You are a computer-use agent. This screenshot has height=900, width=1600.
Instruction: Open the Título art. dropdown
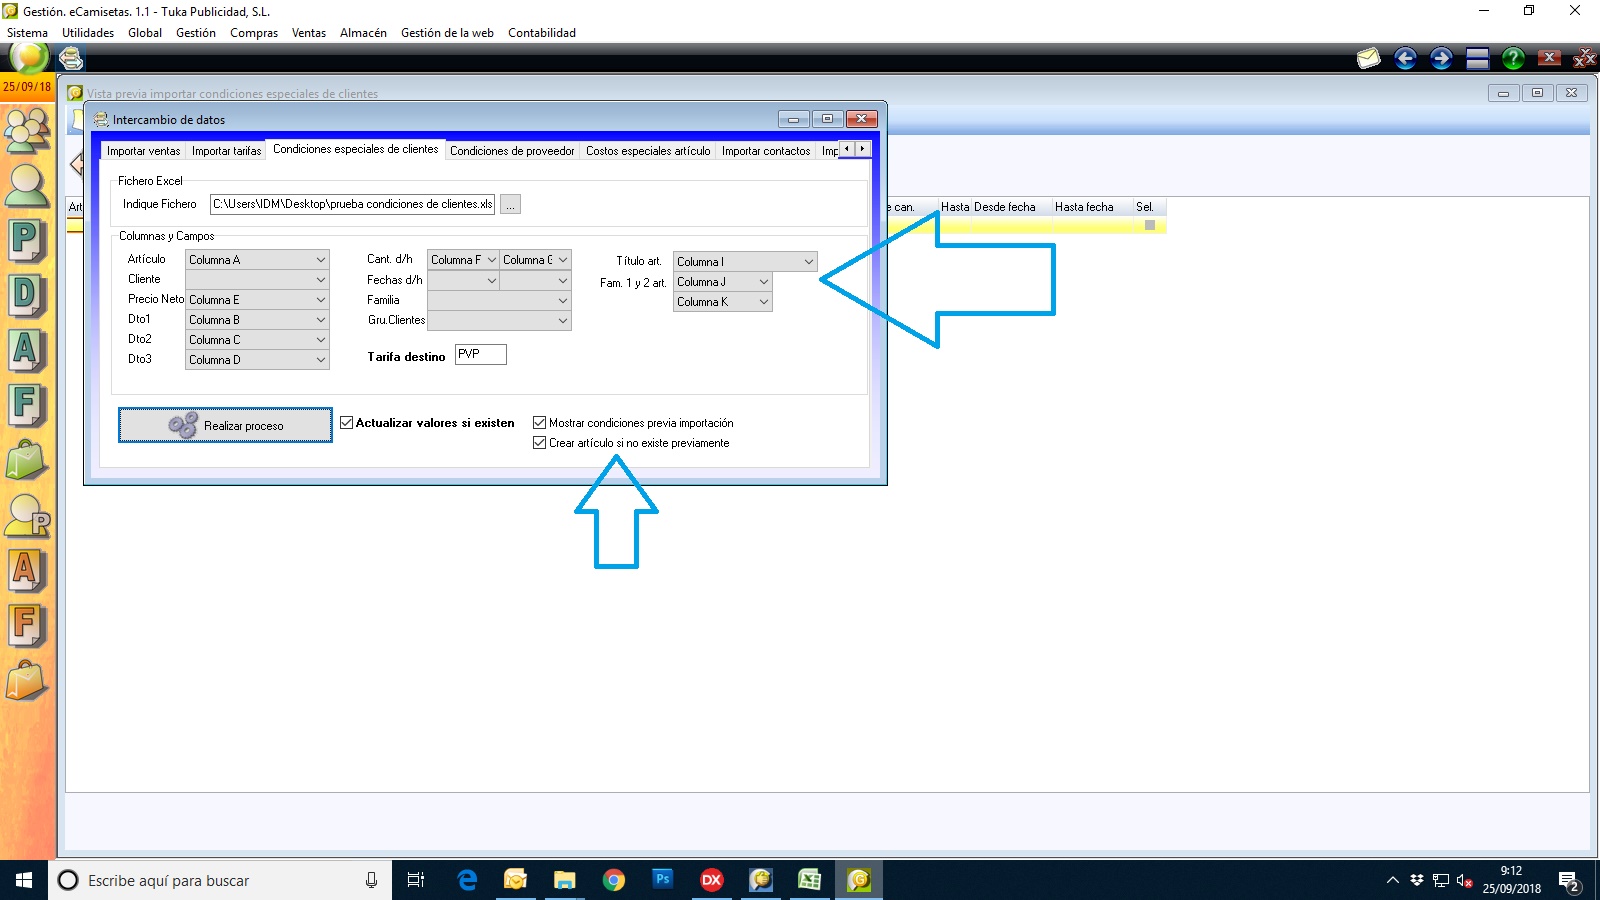click(x=745, y=262)
